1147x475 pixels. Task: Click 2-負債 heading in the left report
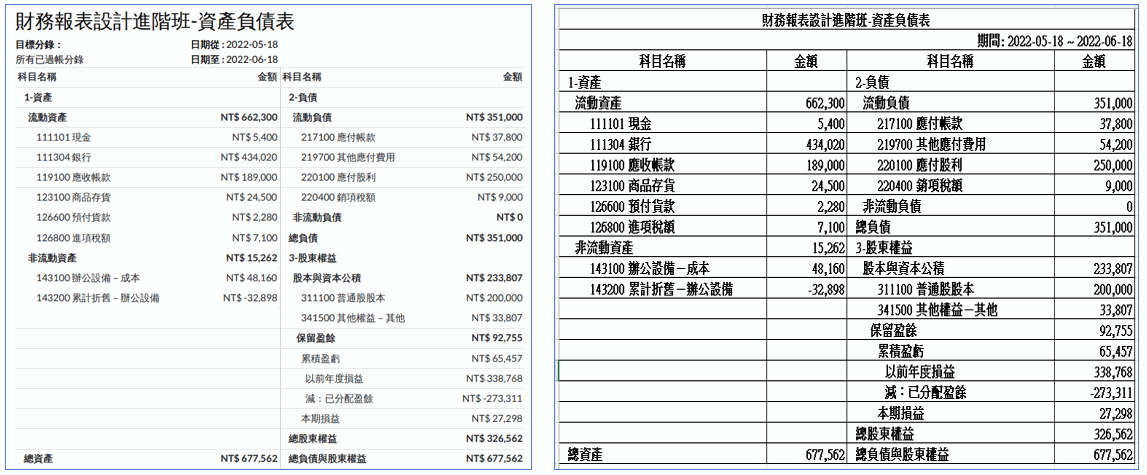tap(304, 97)
